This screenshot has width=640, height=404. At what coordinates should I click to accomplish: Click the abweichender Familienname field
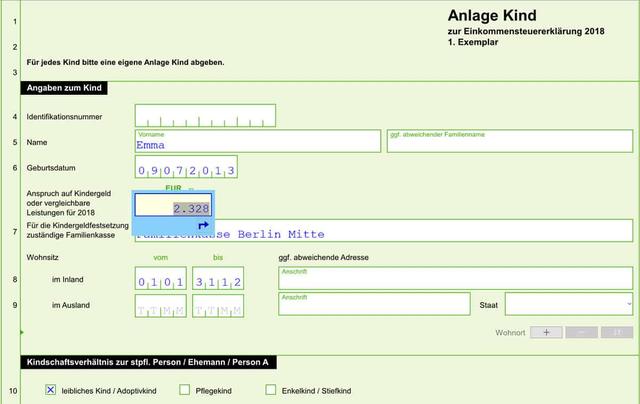click(510, 141)
